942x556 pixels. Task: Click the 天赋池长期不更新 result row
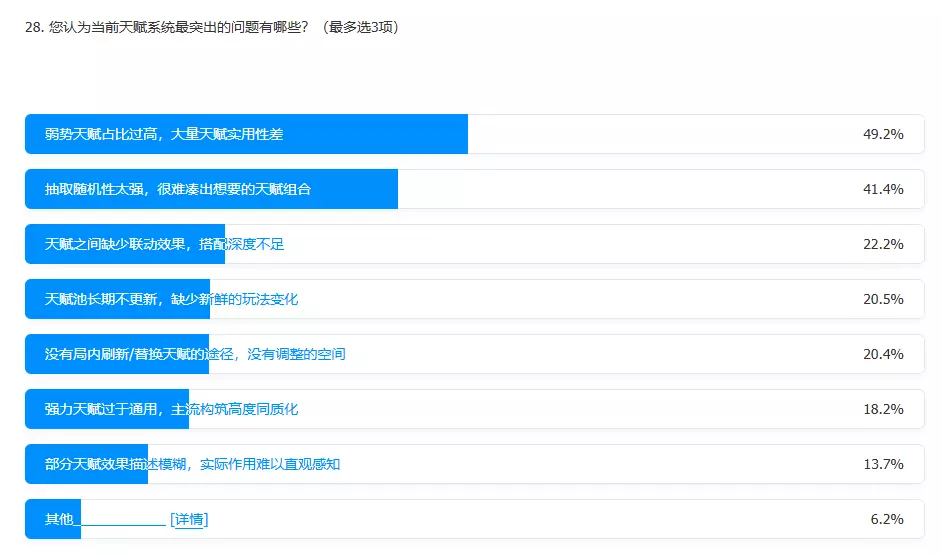(x=474, y=299)
